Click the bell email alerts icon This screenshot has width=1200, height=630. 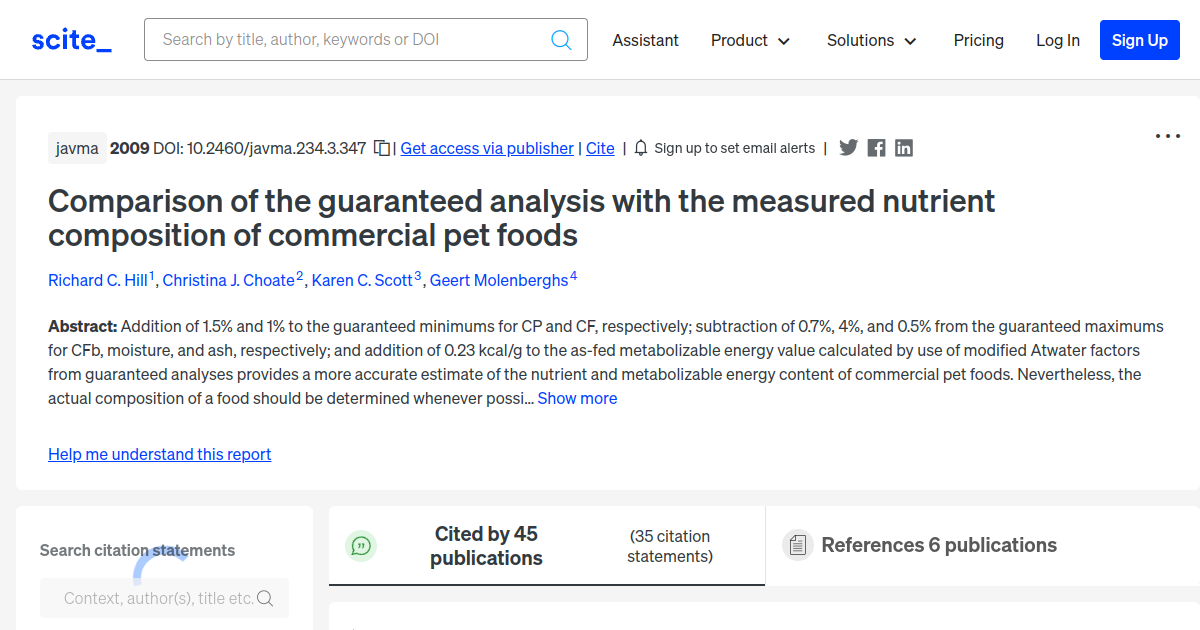pyautogui.click(x=641, y=148)
